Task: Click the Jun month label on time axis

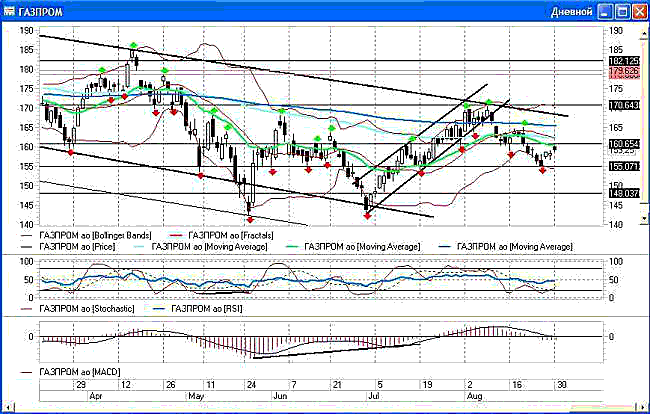Action: point(280,396)
